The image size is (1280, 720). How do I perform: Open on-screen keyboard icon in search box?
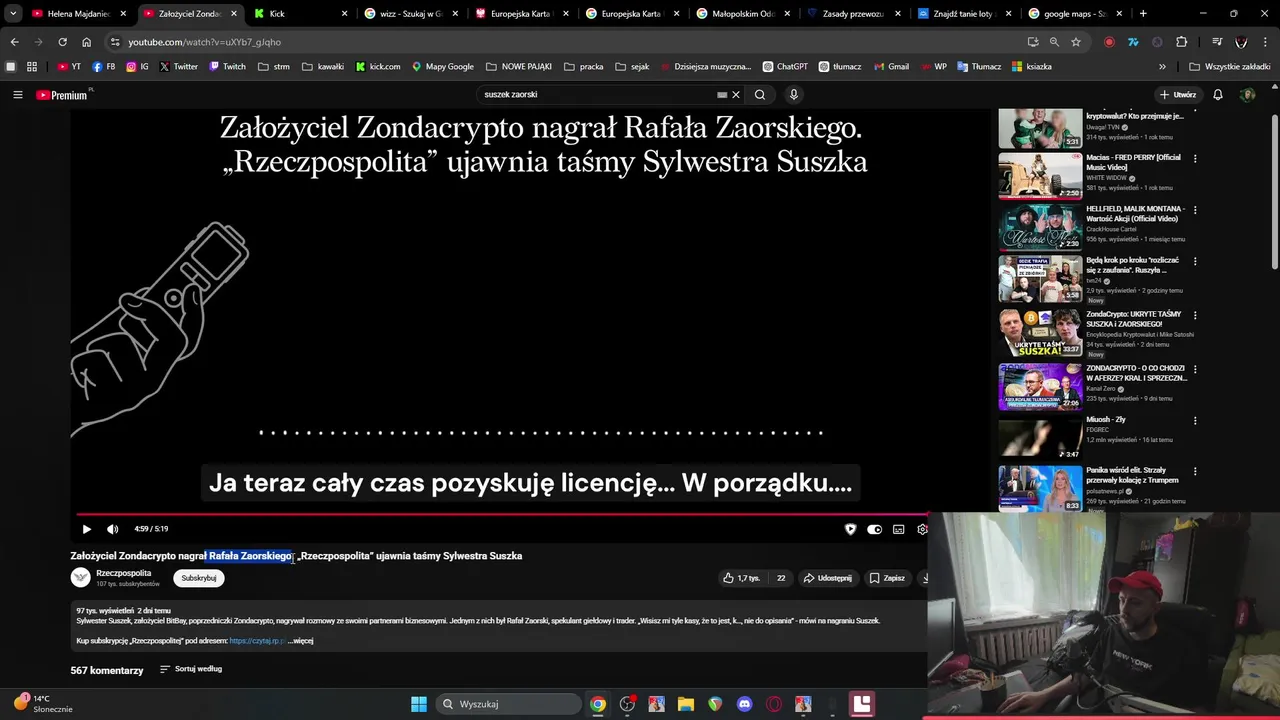click(722, 95)
